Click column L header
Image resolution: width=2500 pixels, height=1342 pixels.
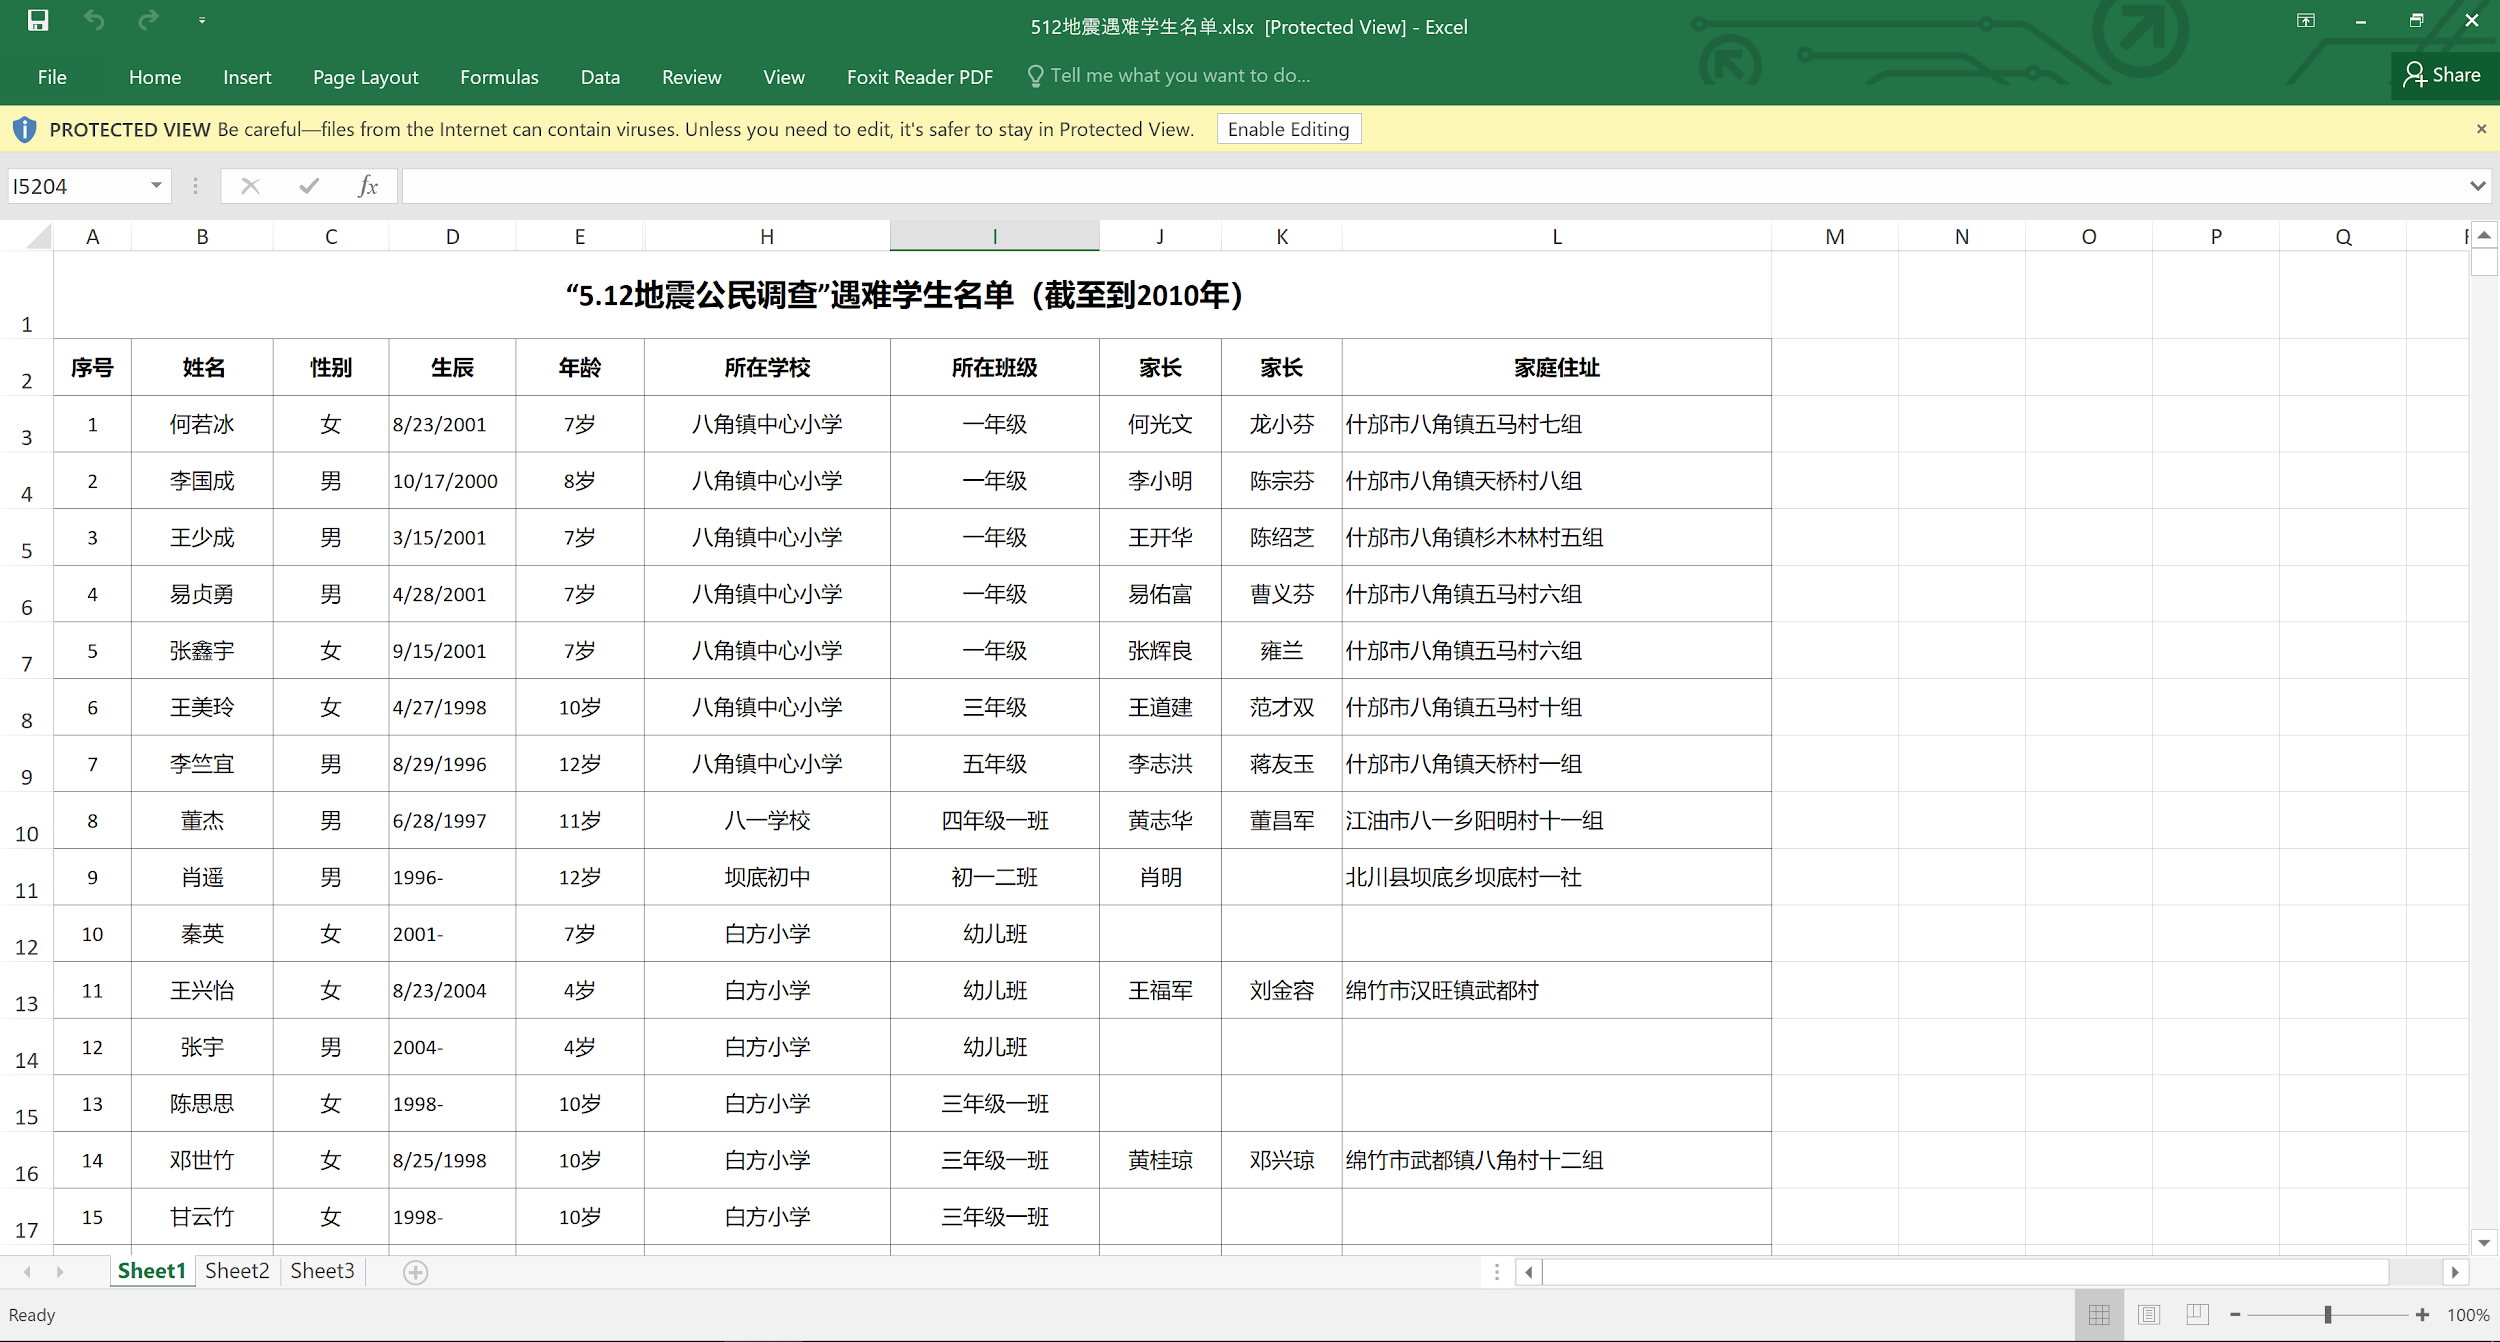(x=1556, y=237)
